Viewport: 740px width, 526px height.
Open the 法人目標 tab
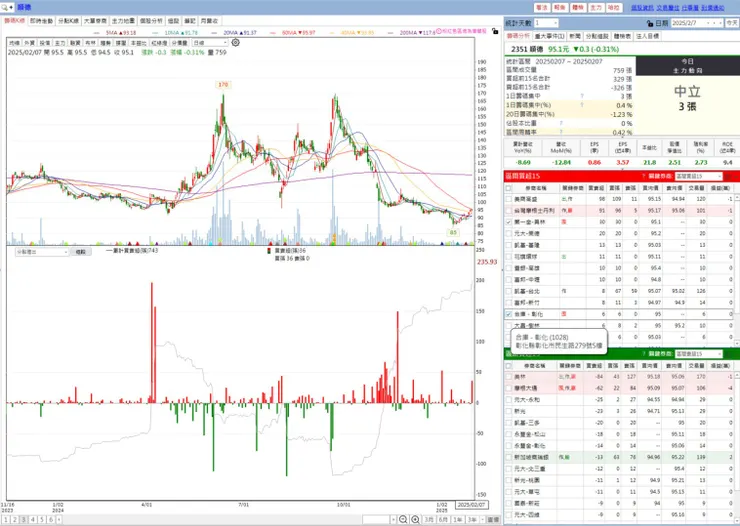point(647,36)
